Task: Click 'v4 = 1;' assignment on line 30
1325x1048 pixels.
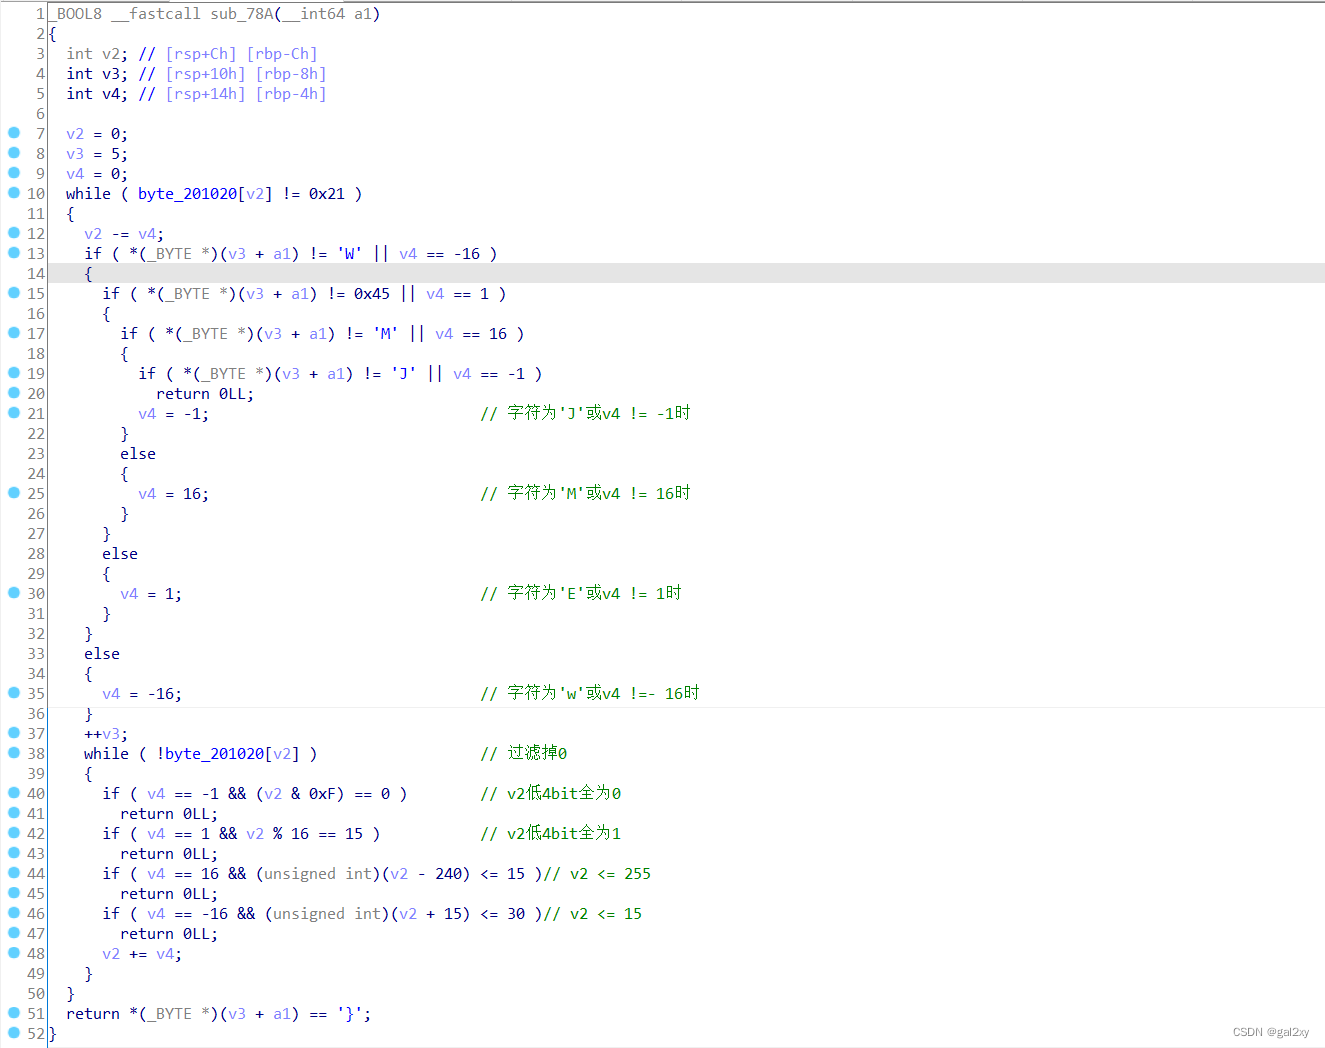Action: [151, 594]
